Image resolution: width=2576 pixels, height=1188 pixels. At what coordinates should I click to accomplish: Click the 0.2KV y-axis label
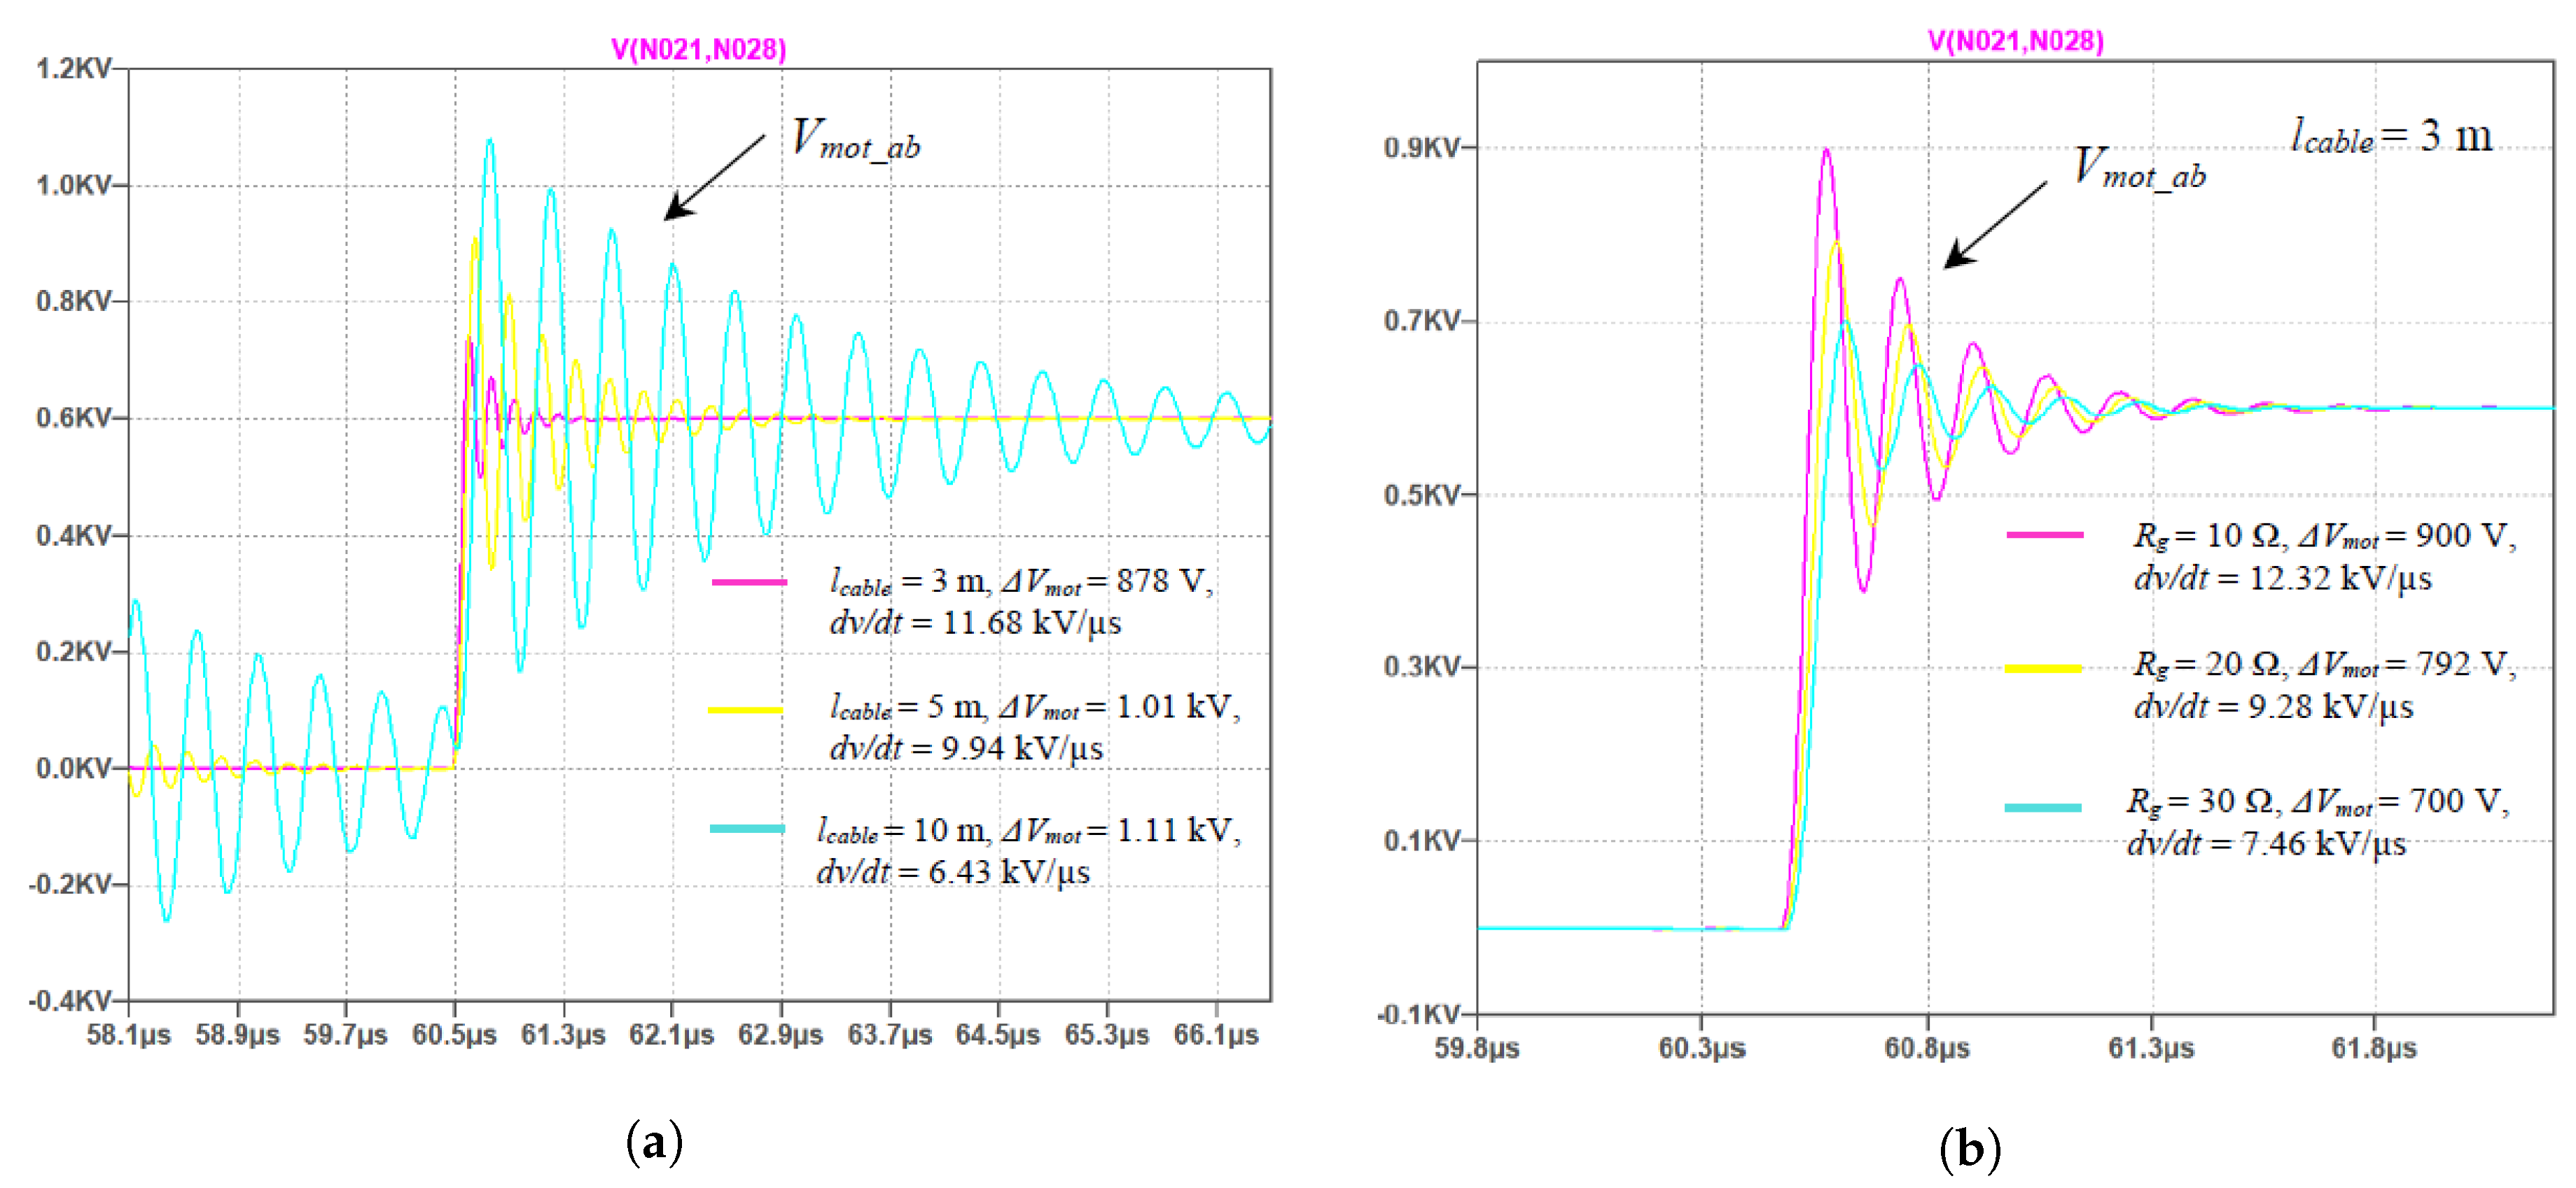click(x=73, y=652)
